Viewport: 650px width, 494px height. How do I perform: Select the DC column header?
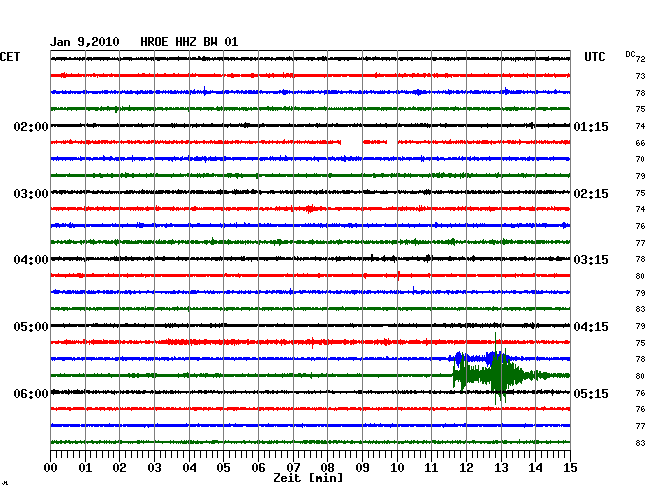[630, 54]
